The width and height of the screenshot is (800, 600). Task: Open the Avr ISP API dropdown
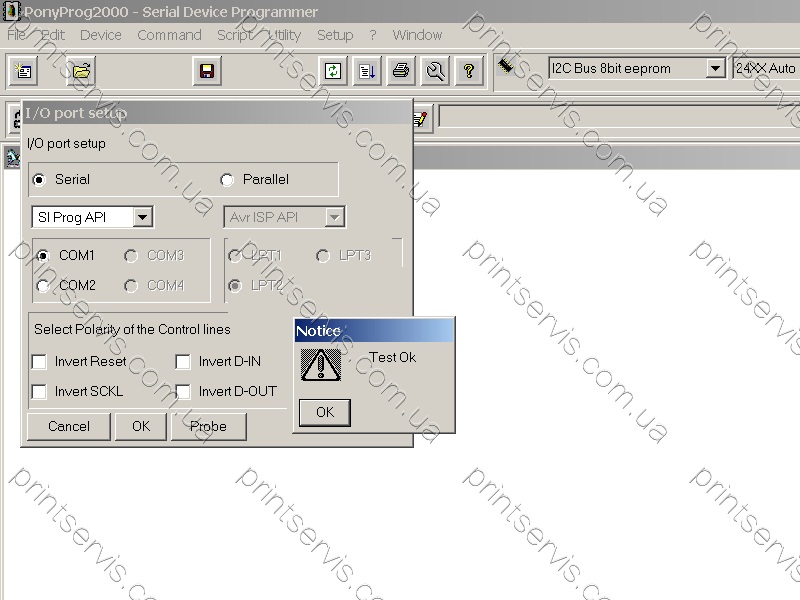tap(335, 217)
